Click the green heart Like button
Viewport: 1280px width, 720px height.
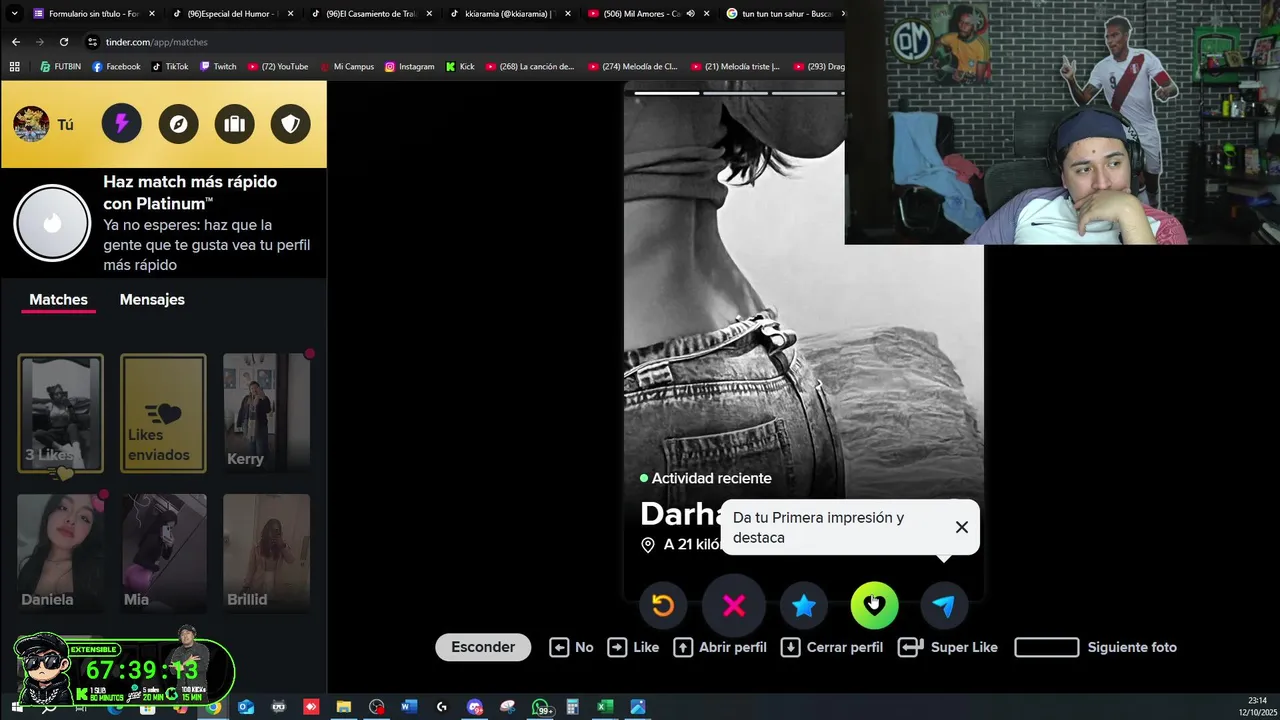pyautogui.click(x=874, y=606)
